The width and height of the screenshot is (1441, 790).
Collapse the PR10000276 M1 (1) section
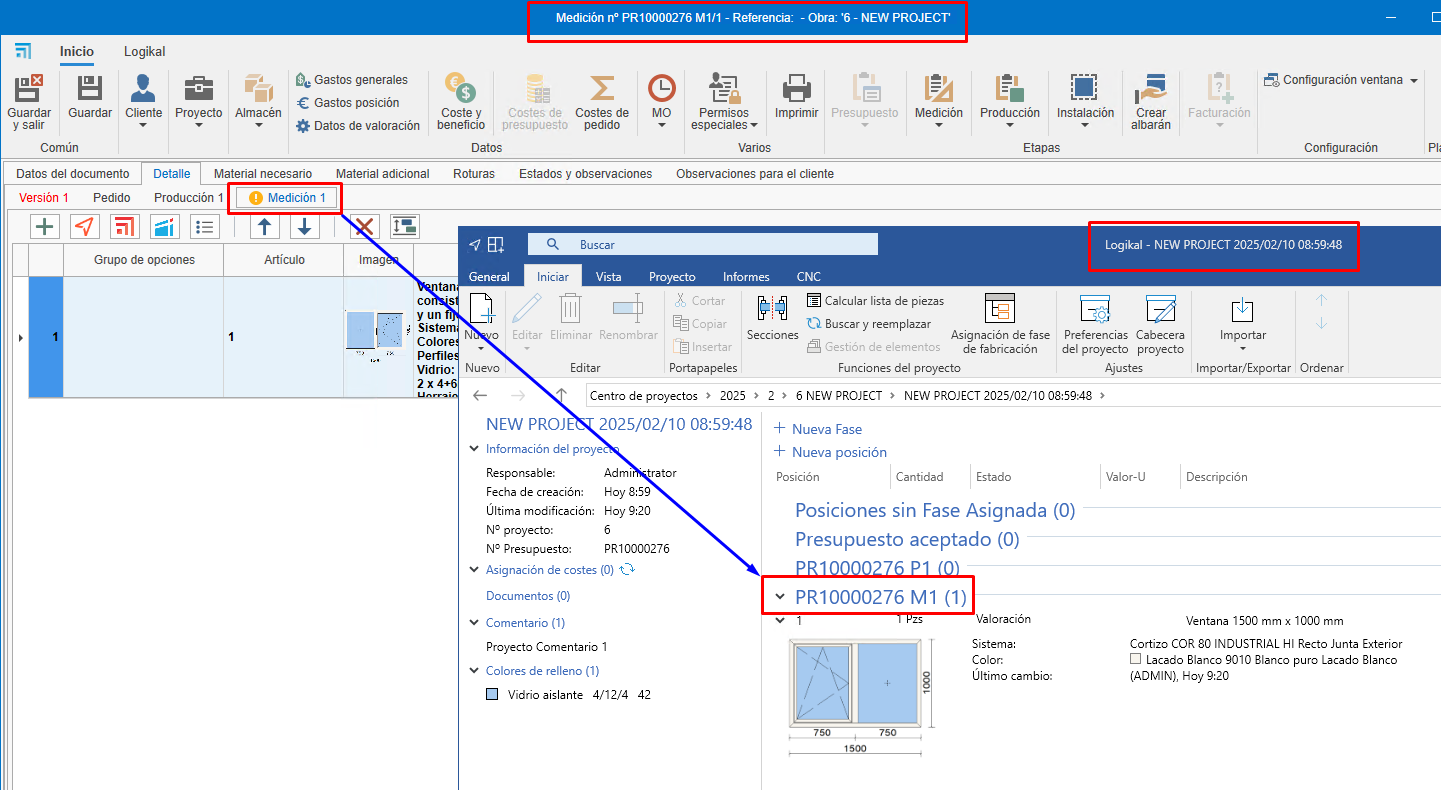780,597
